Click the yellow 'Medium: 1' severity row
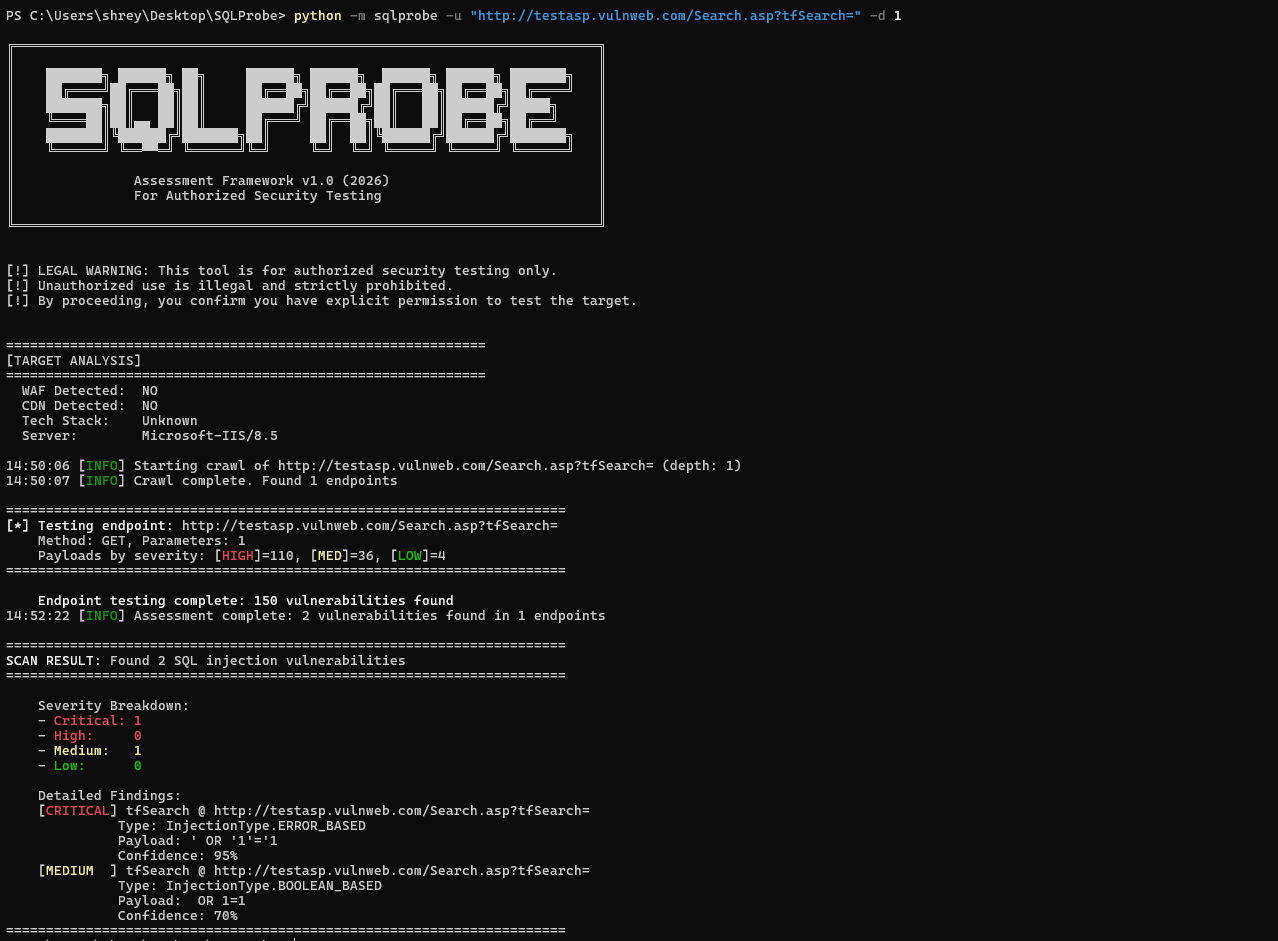This screenshot has width=1278, height=941. (90, 751)
